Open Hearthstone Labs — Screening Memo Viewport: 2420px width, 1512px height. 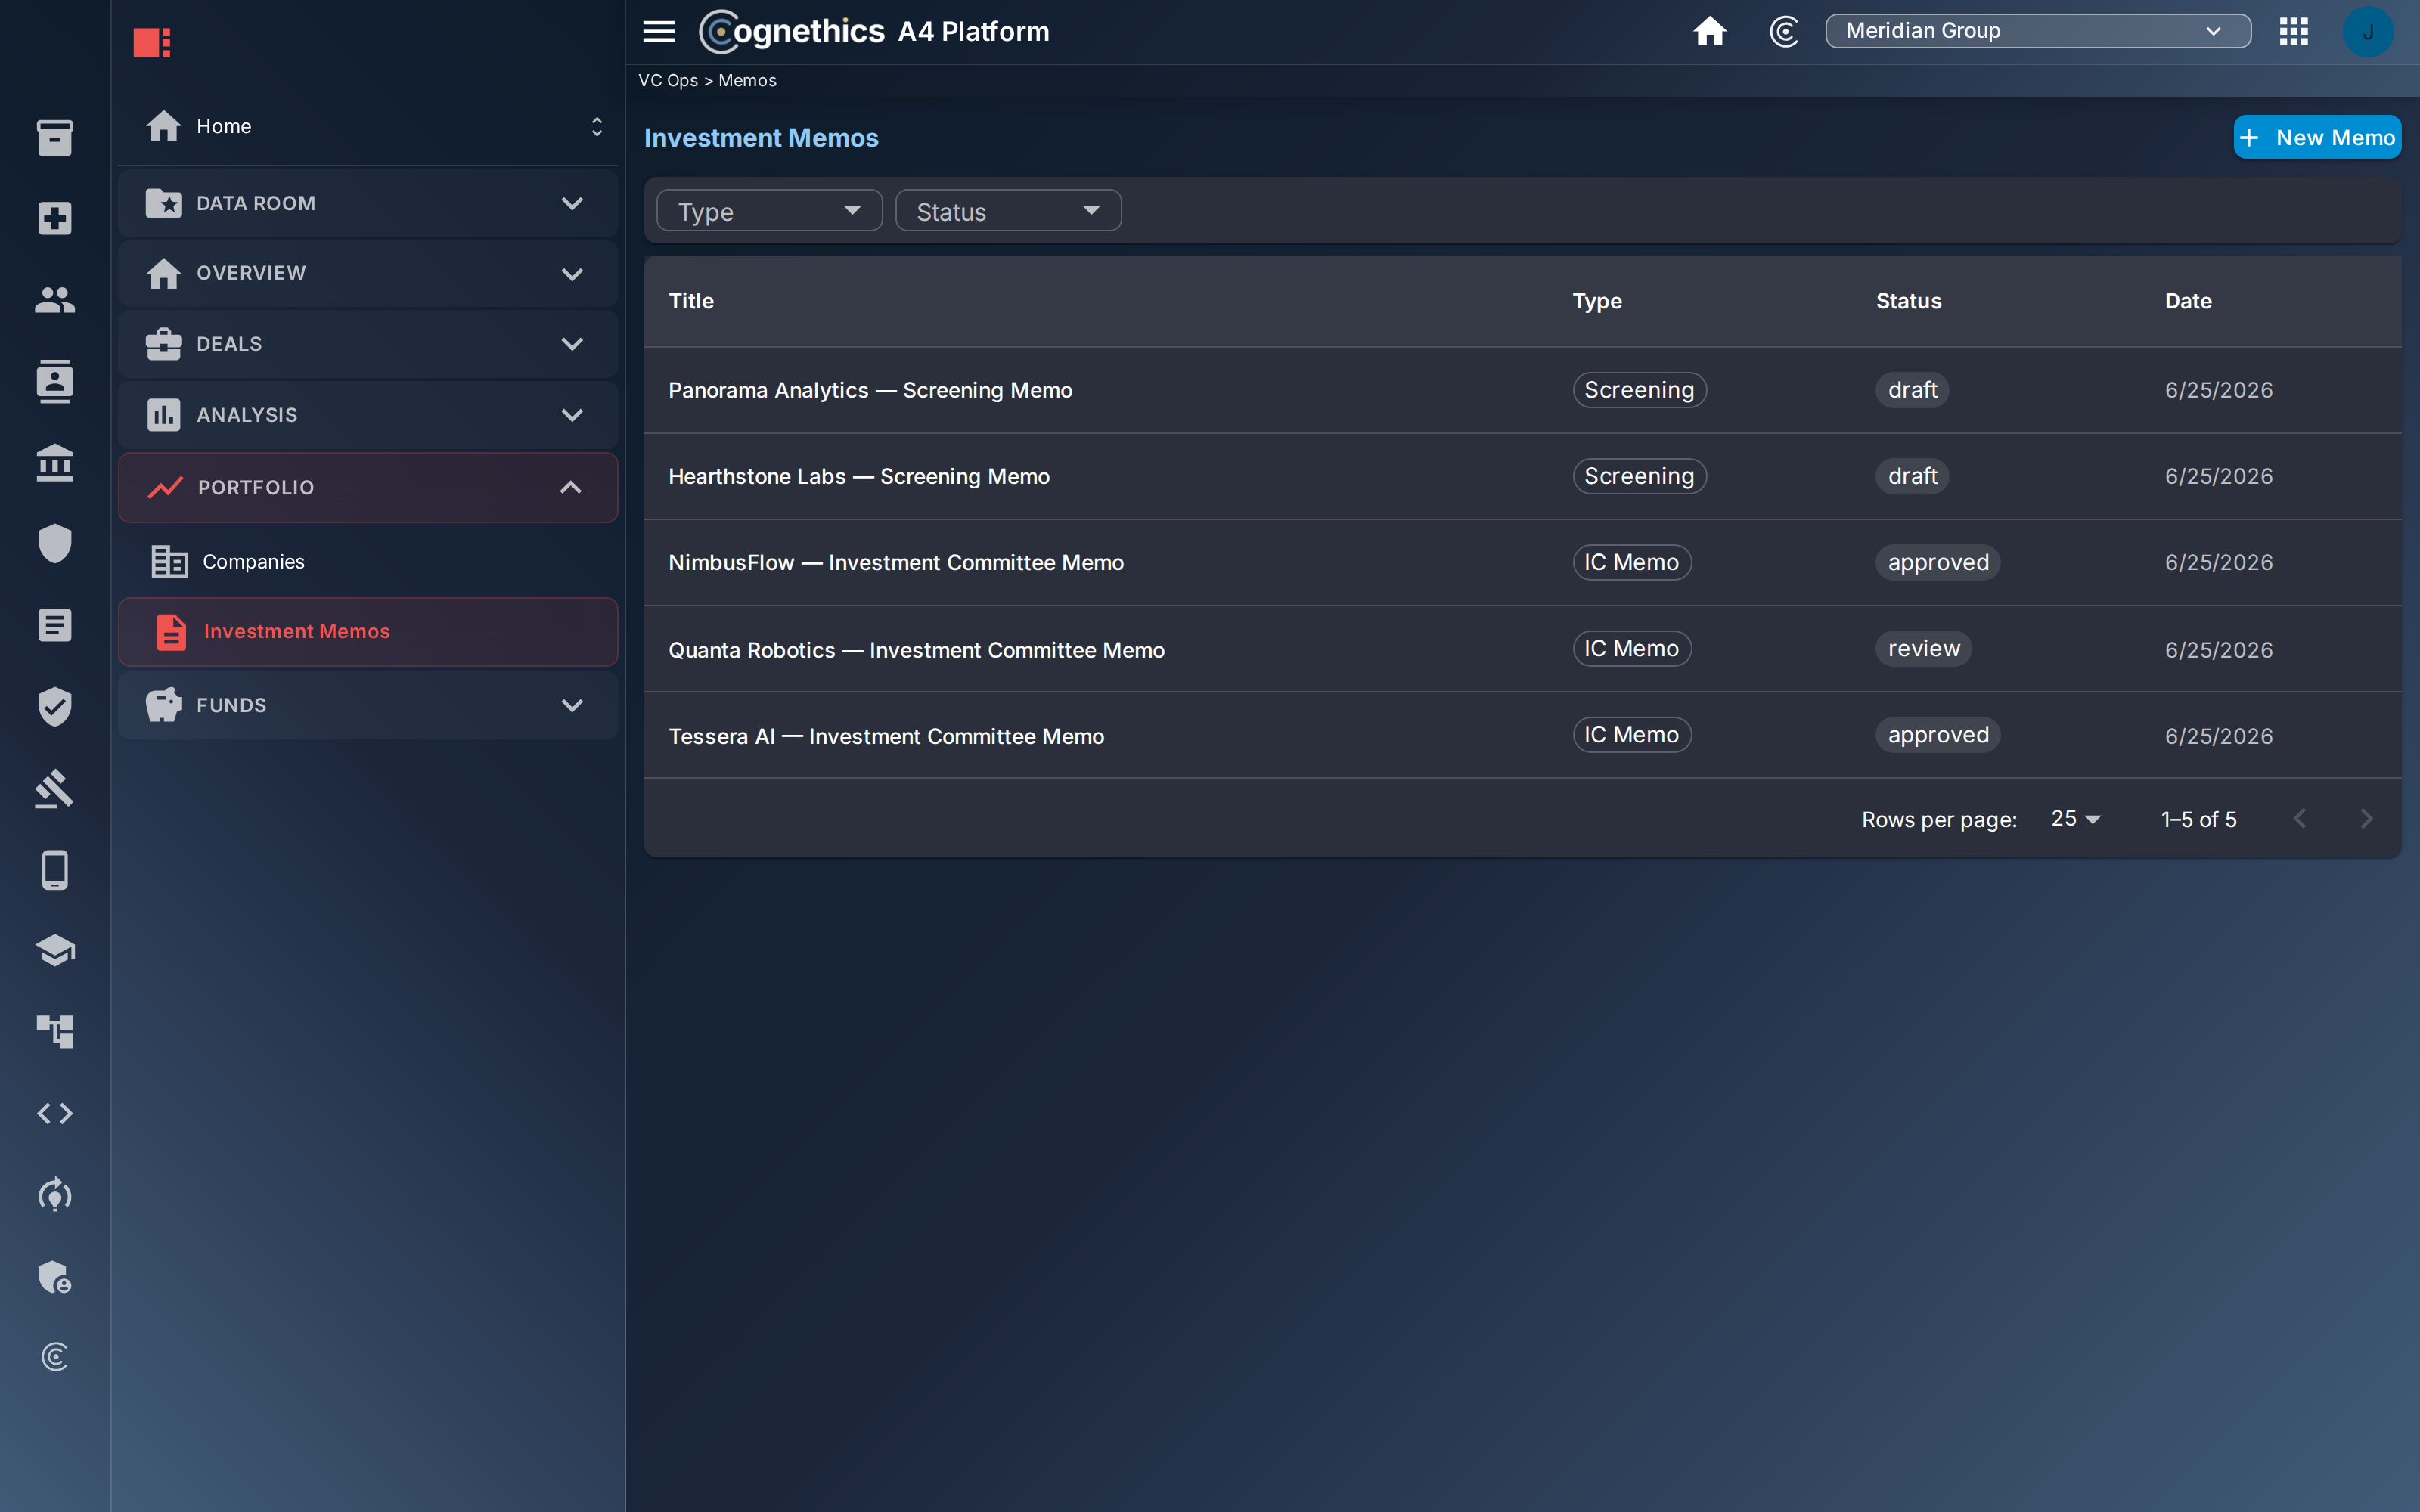point(859,476)
